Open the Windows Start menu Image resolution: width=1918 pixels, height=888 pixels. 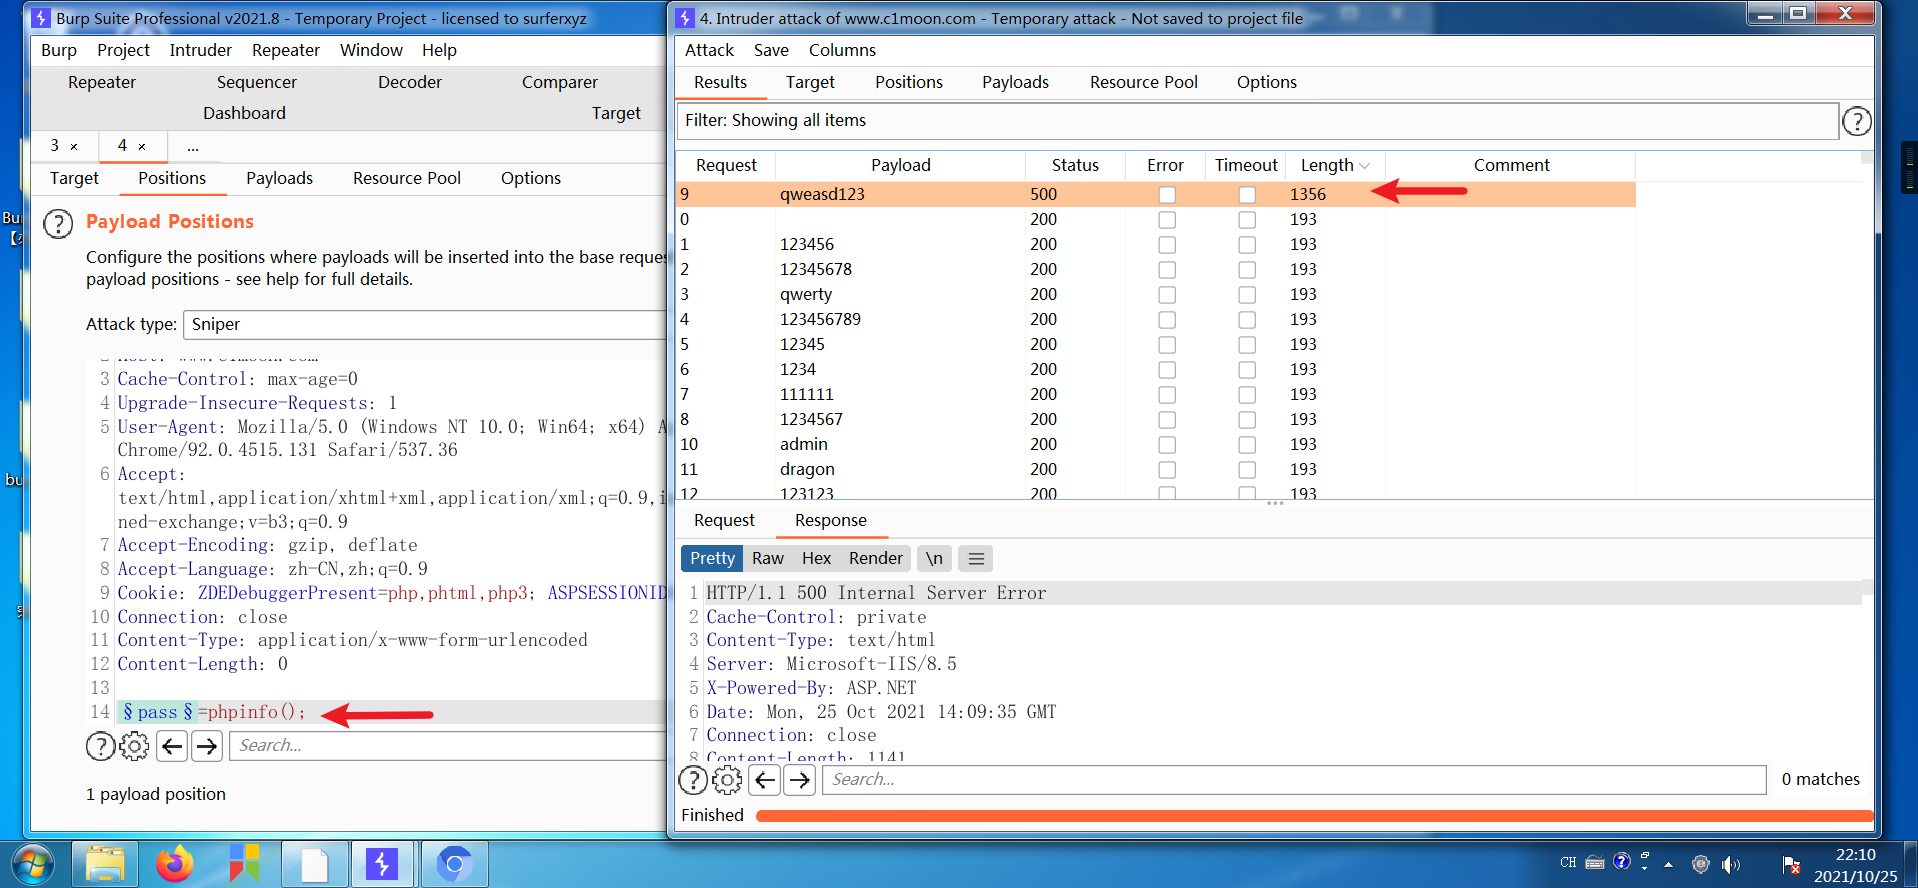32,864
